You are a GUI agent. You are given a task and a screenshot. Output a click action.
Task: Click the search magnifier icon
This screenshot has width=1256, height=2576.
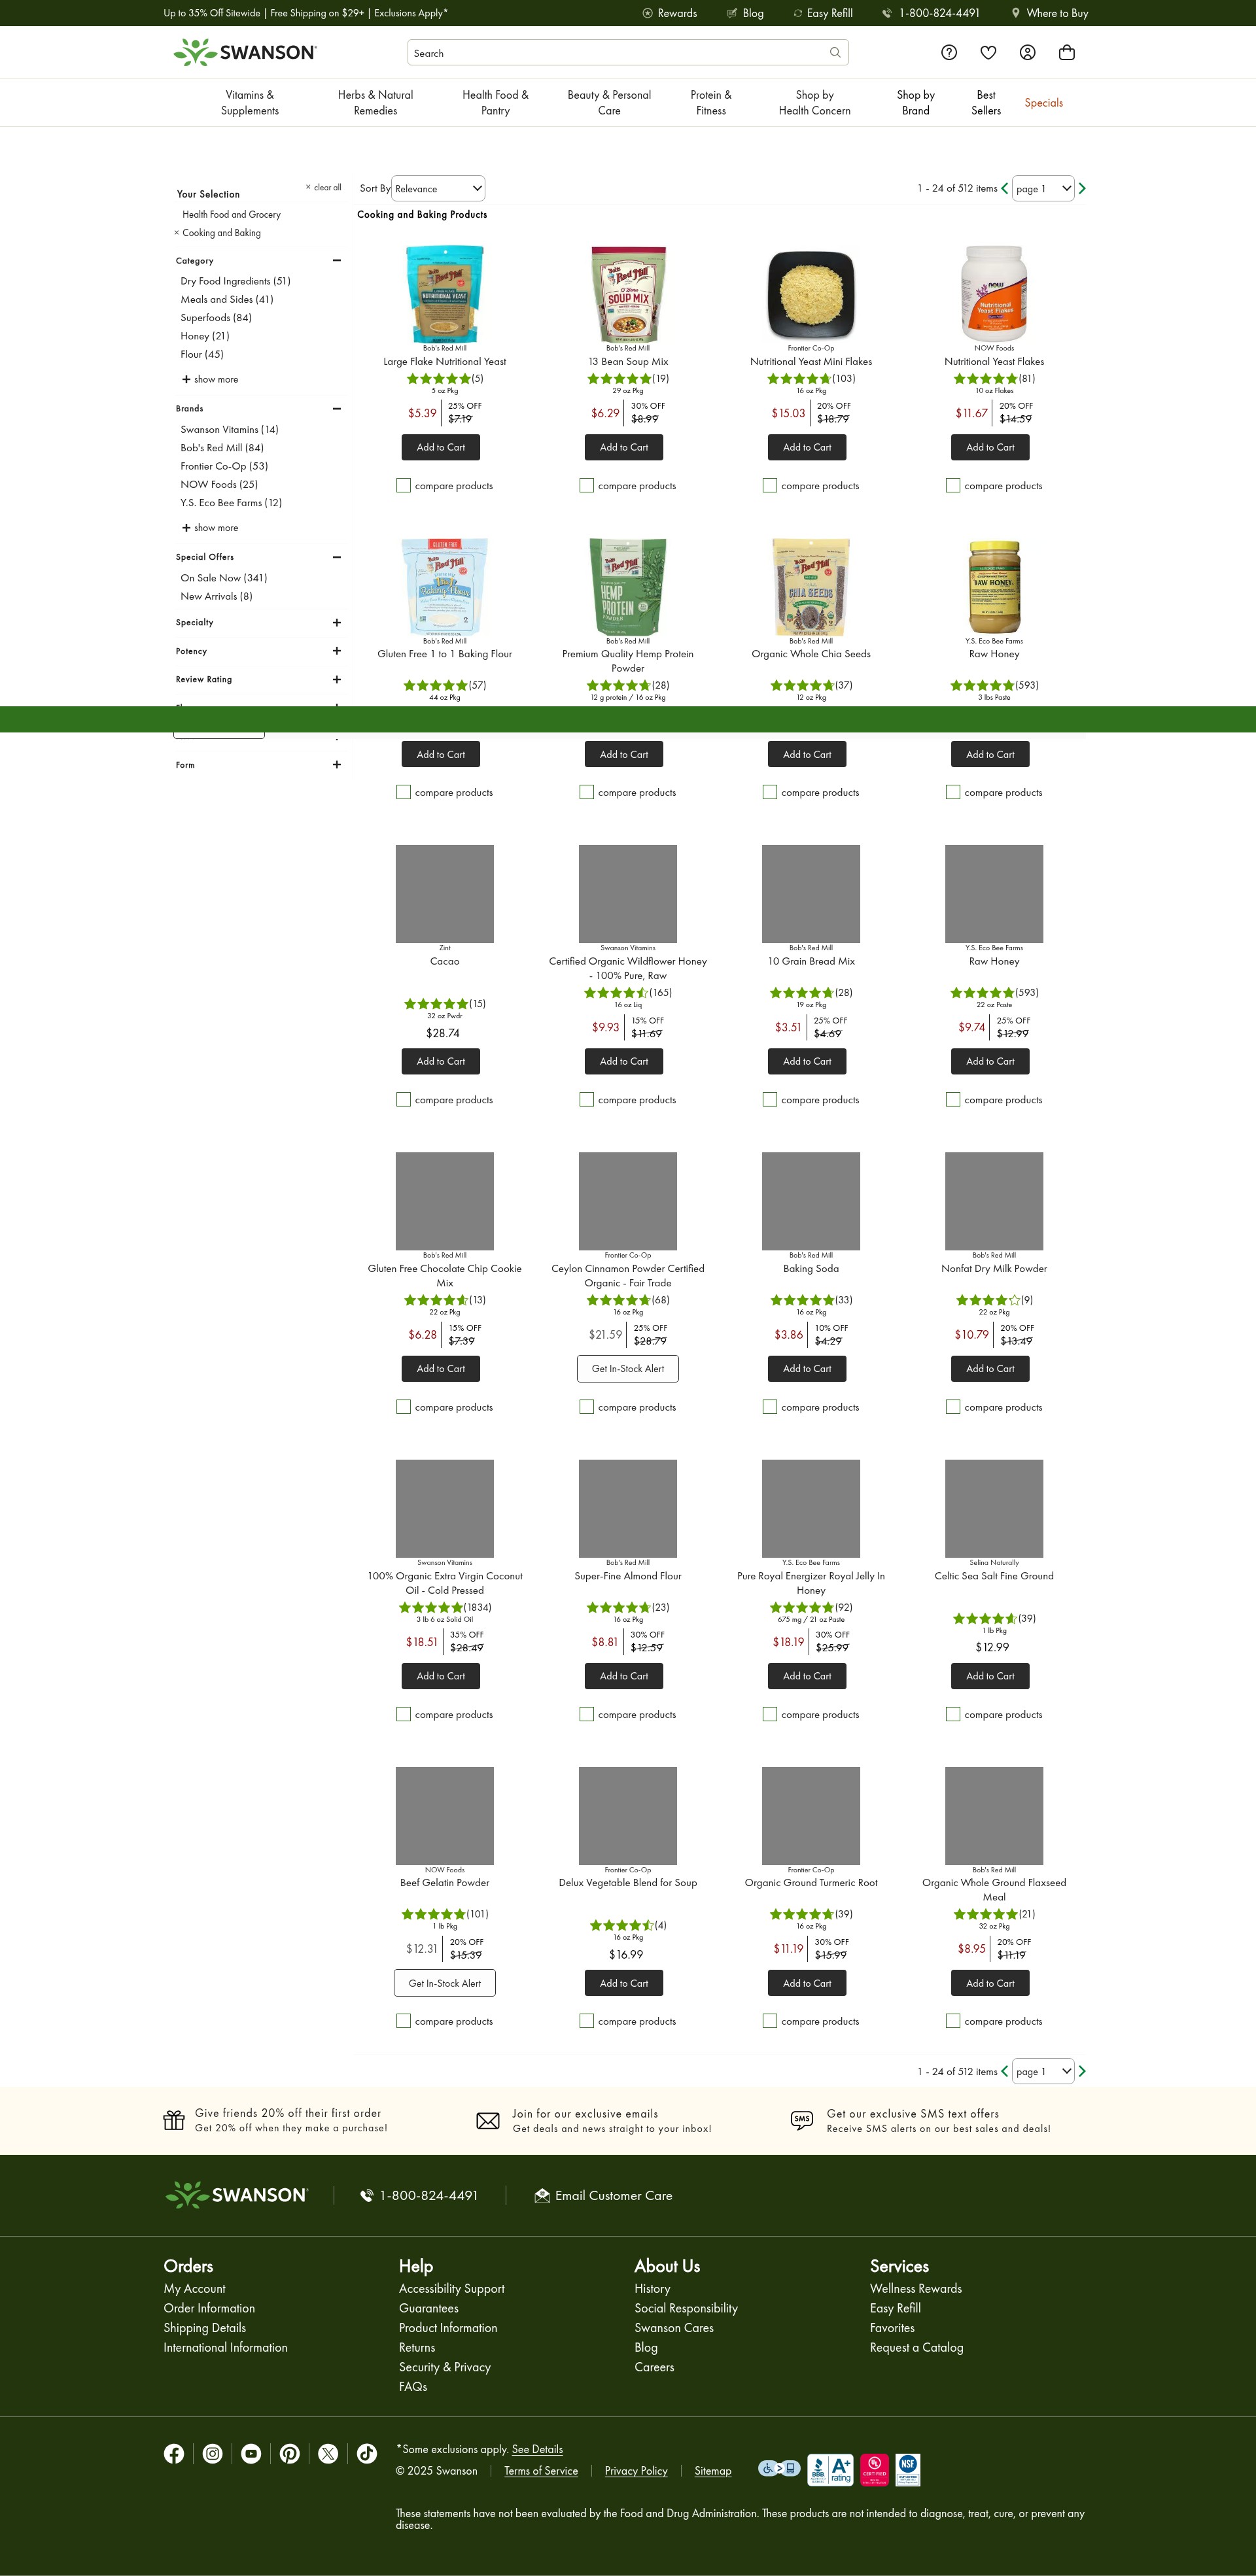click(x=835, y=53)
